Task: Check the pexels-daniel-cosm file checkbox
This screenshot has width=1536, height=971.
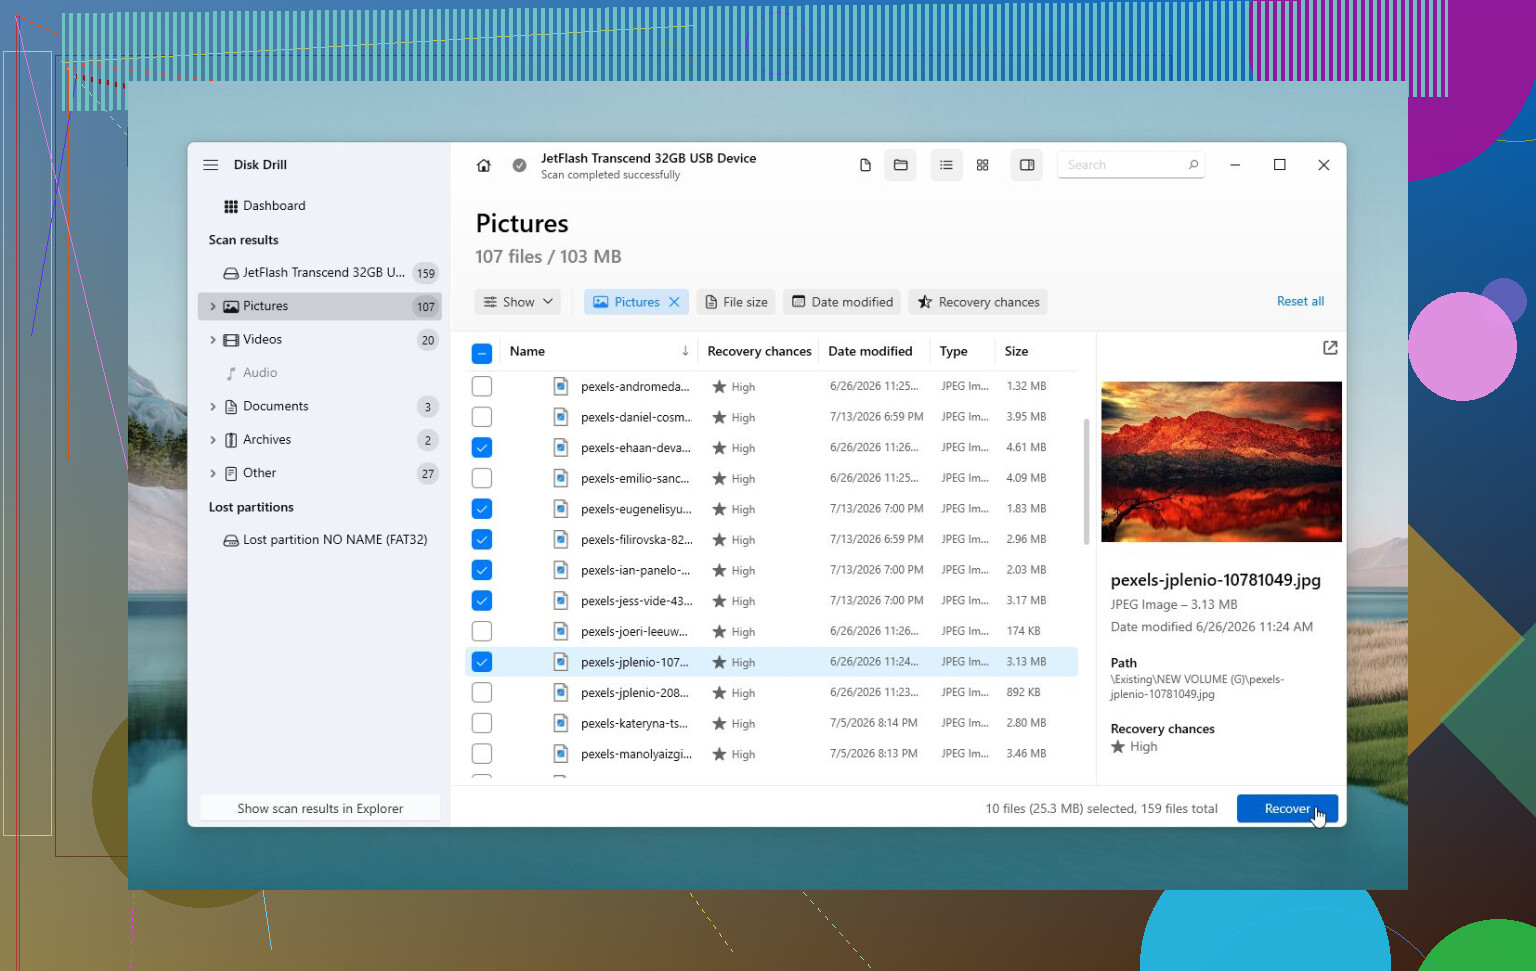Action: [x=481, y=417]
